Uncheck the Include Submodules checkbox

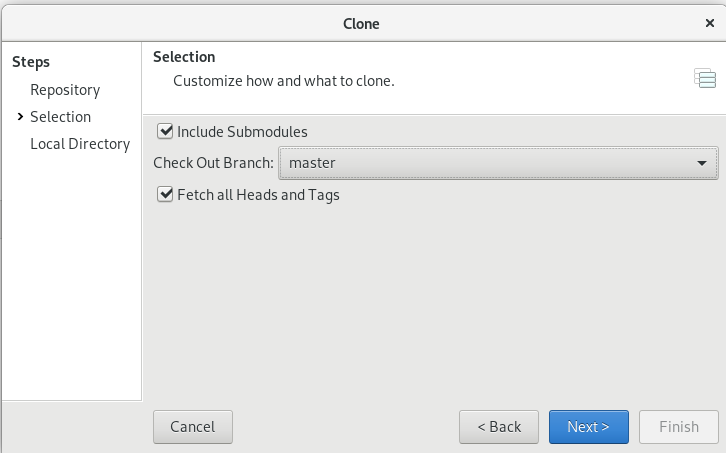point(165,132)
